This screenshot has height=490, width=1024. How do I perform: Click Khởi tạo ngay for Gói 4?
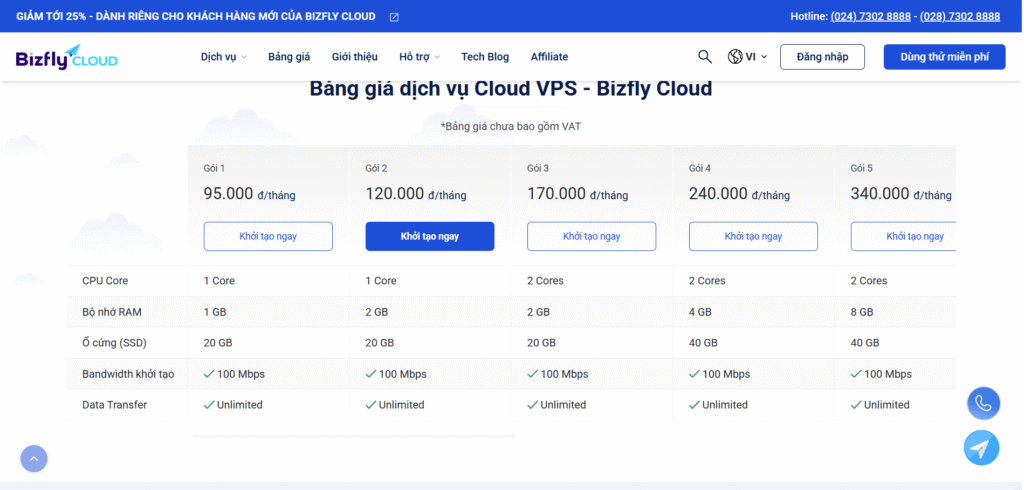click(753, 236)
